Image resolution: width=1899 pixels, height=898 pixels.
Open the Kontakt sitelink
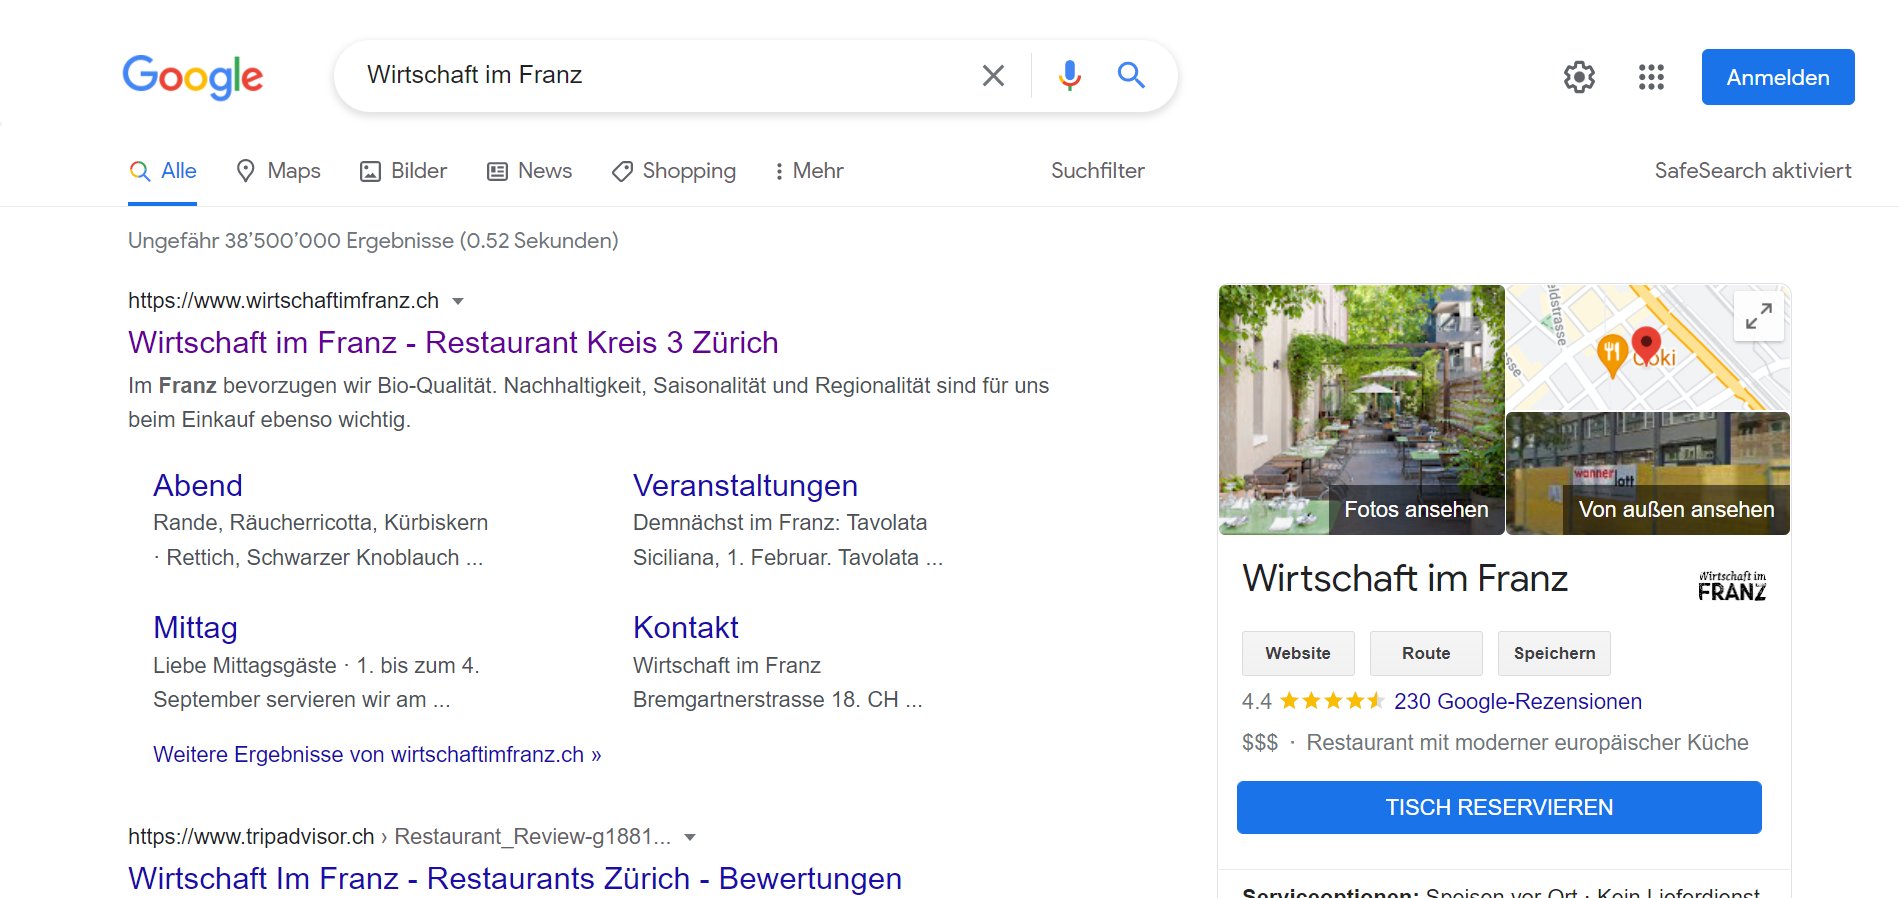point(686,628)
